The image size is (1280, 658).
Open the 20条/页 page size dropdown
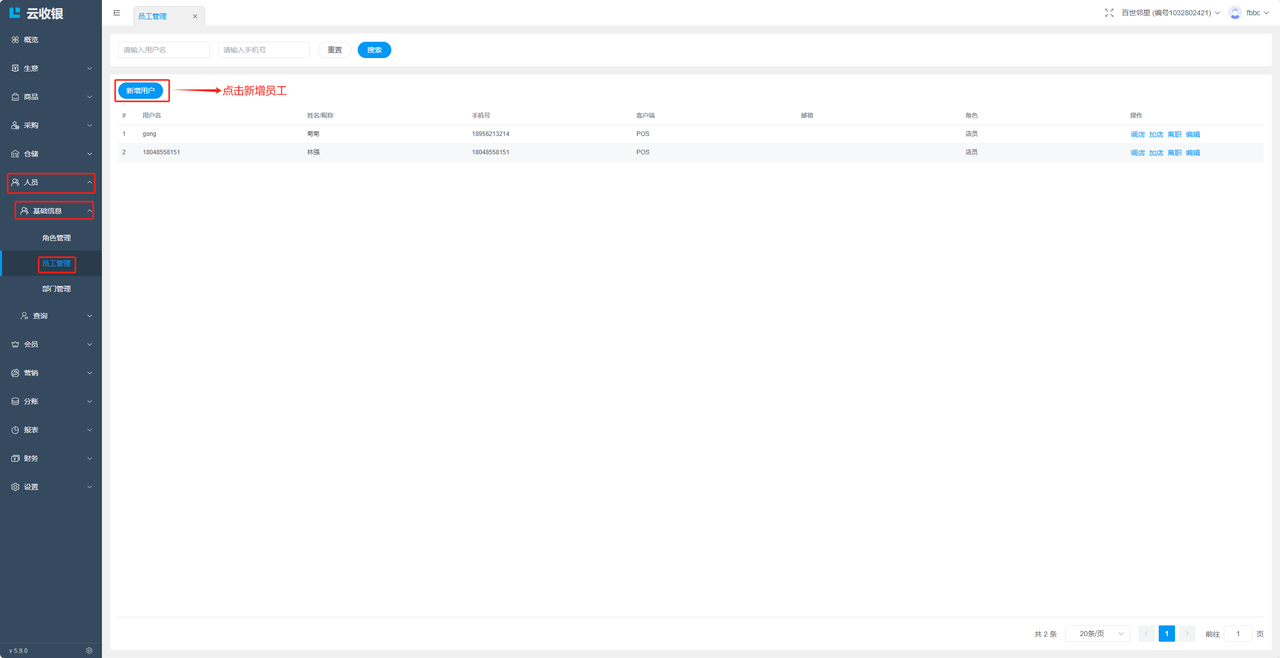pyautogui.click(x=1097, y=634)
